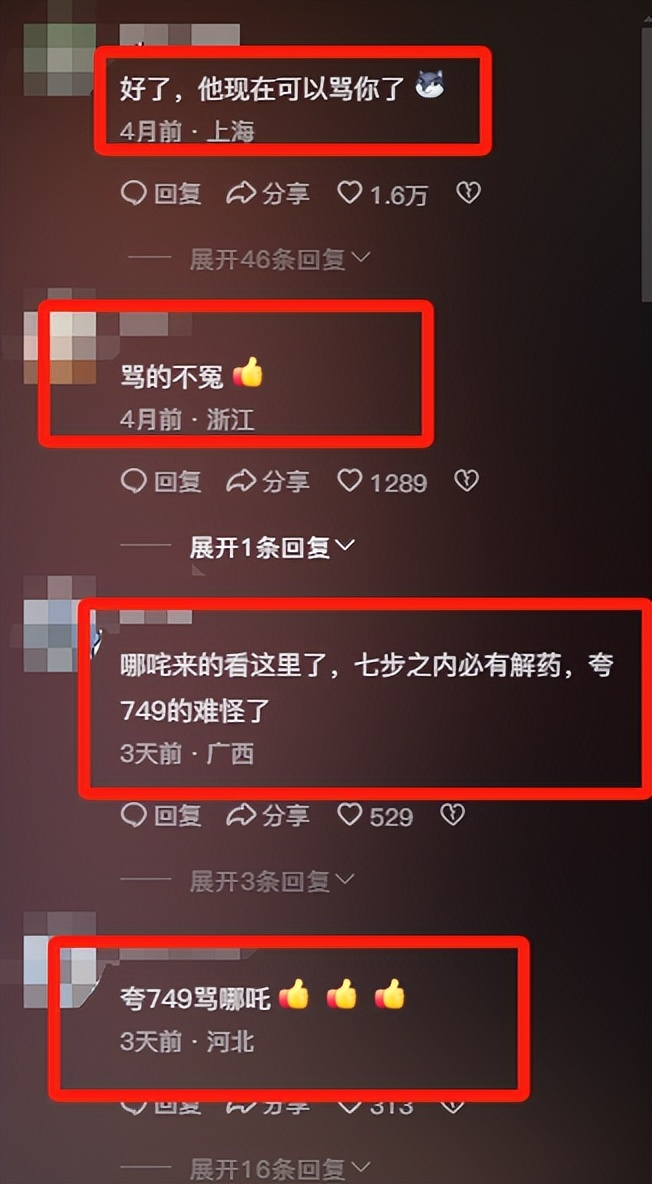Dislike the Shanghai comment with broken heart

tap(468, 194)
